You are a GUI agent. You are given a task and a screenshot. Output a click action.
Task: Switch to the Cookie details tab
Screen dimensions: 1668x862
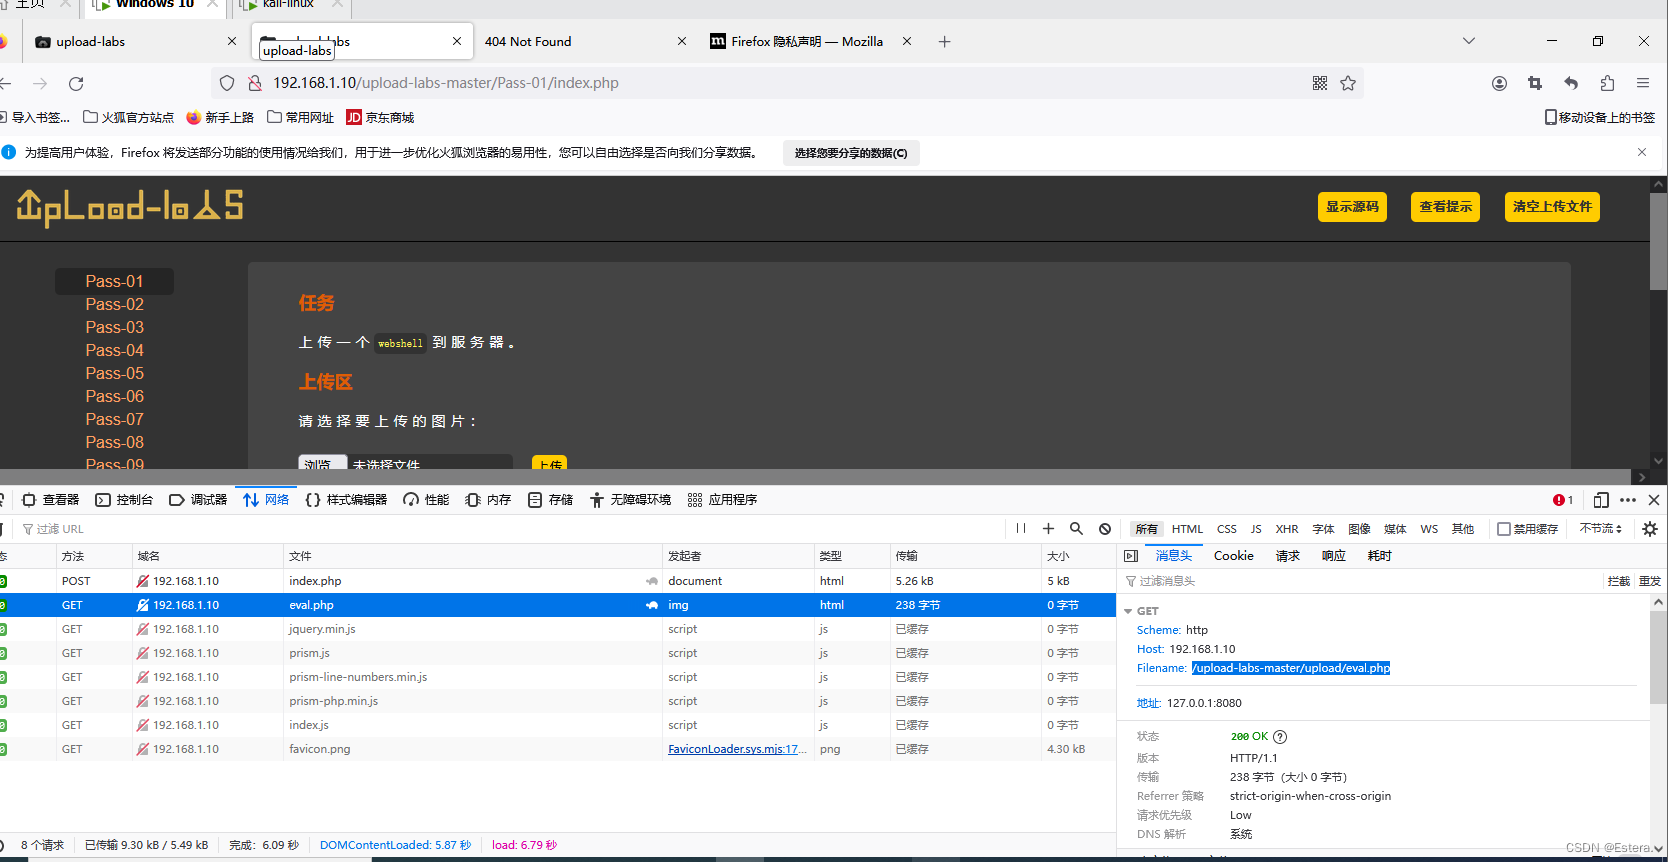coord(1233,556)
